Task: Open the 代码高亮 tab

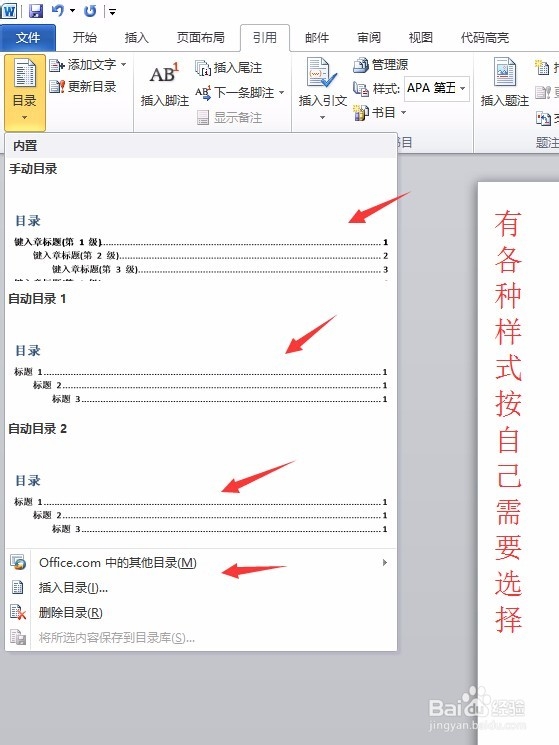Action: [484, 38]
